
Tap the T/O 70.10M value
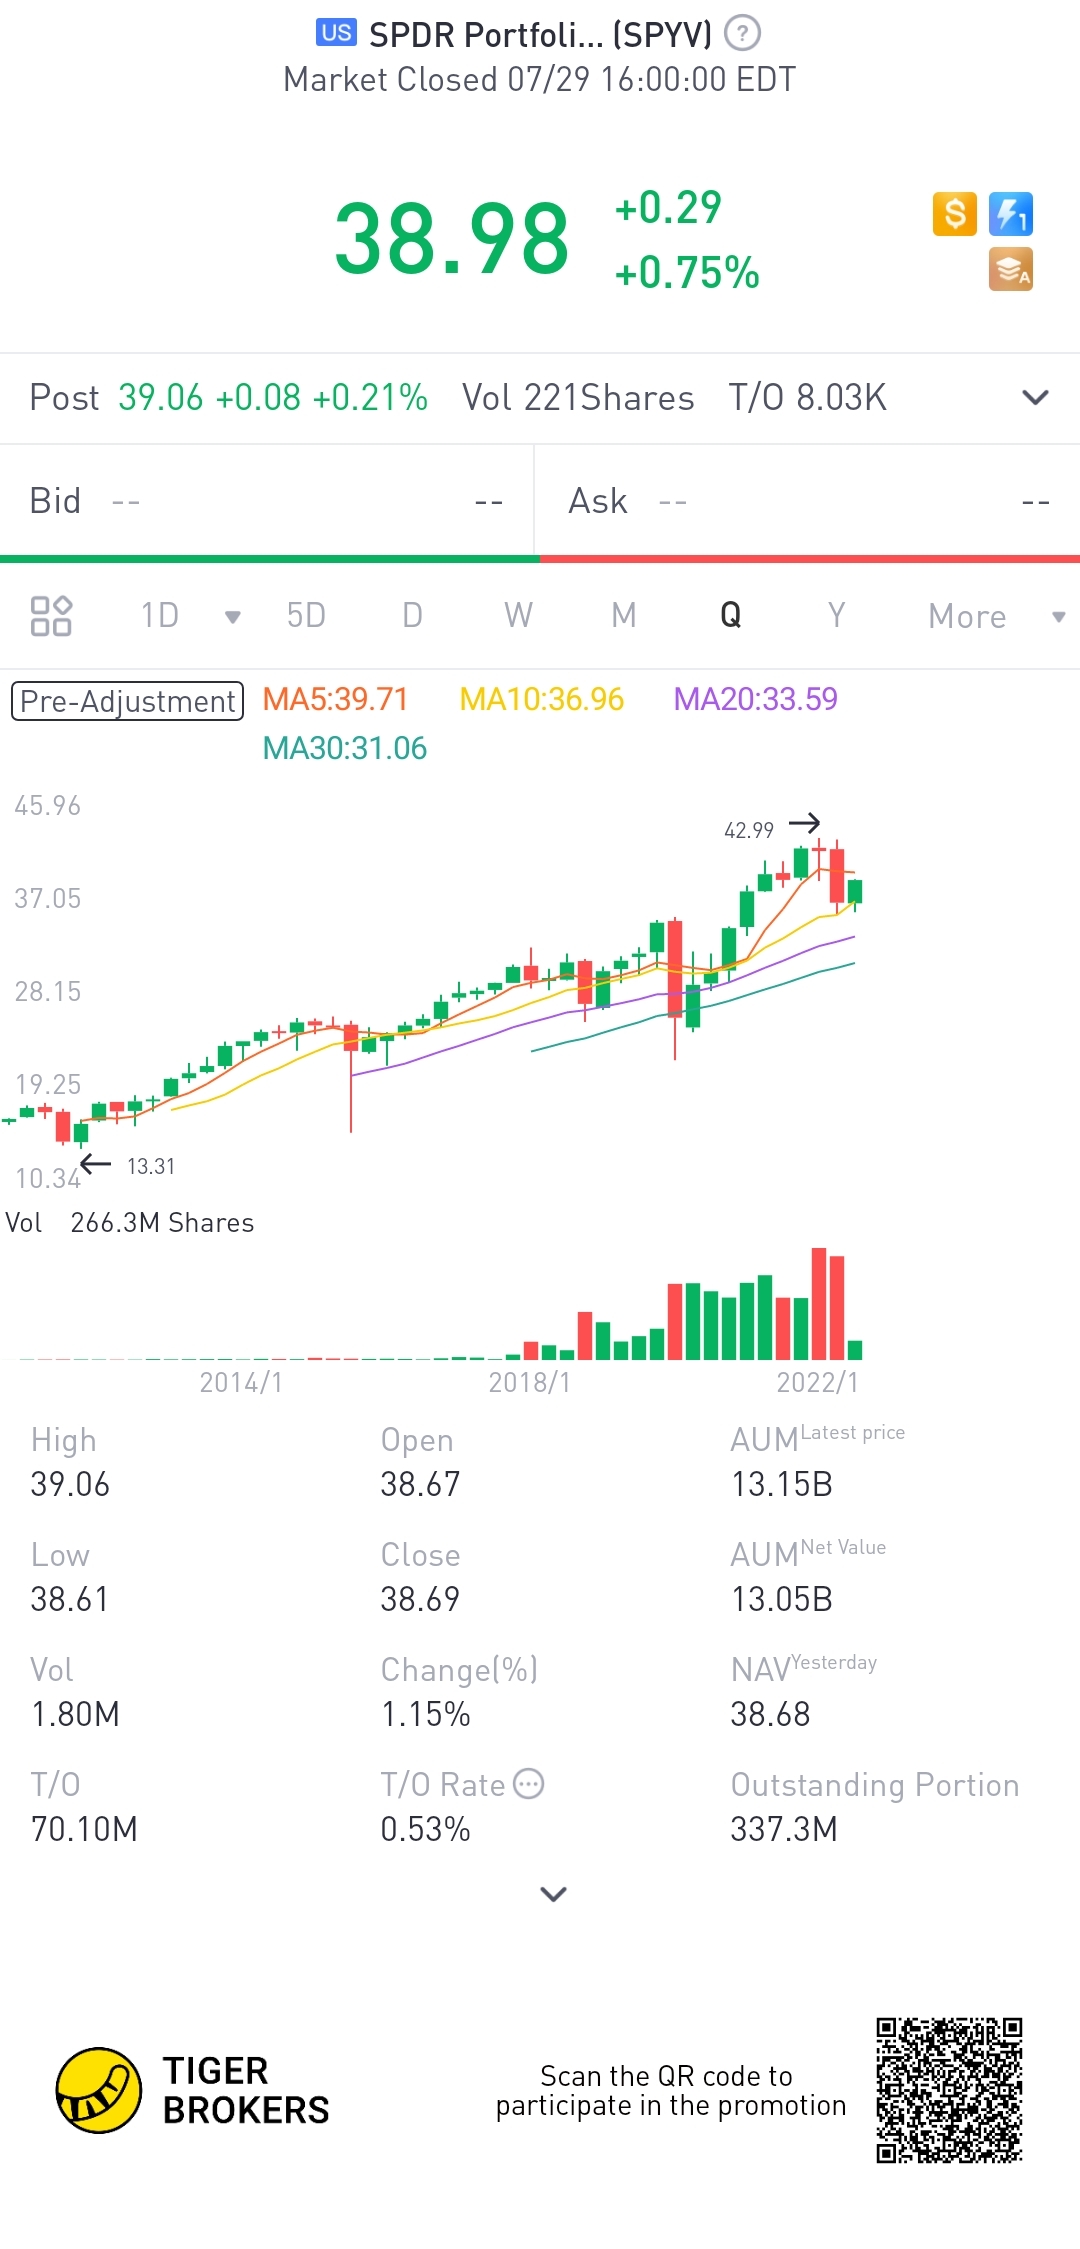click(84, 1829)
